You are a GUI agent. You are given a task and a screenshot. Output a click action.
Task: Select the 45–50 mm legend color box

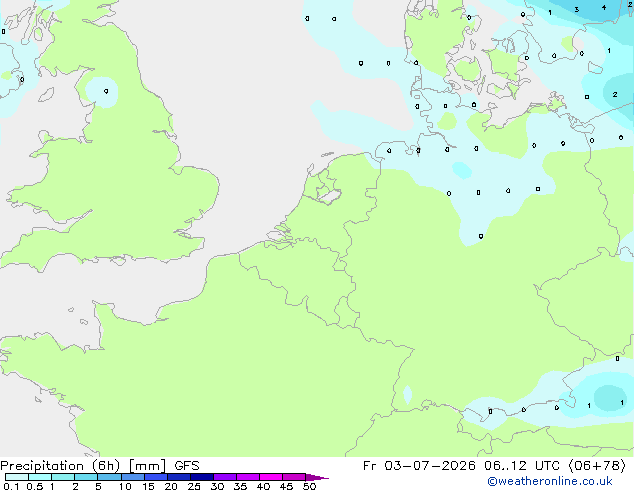[294, 477]
